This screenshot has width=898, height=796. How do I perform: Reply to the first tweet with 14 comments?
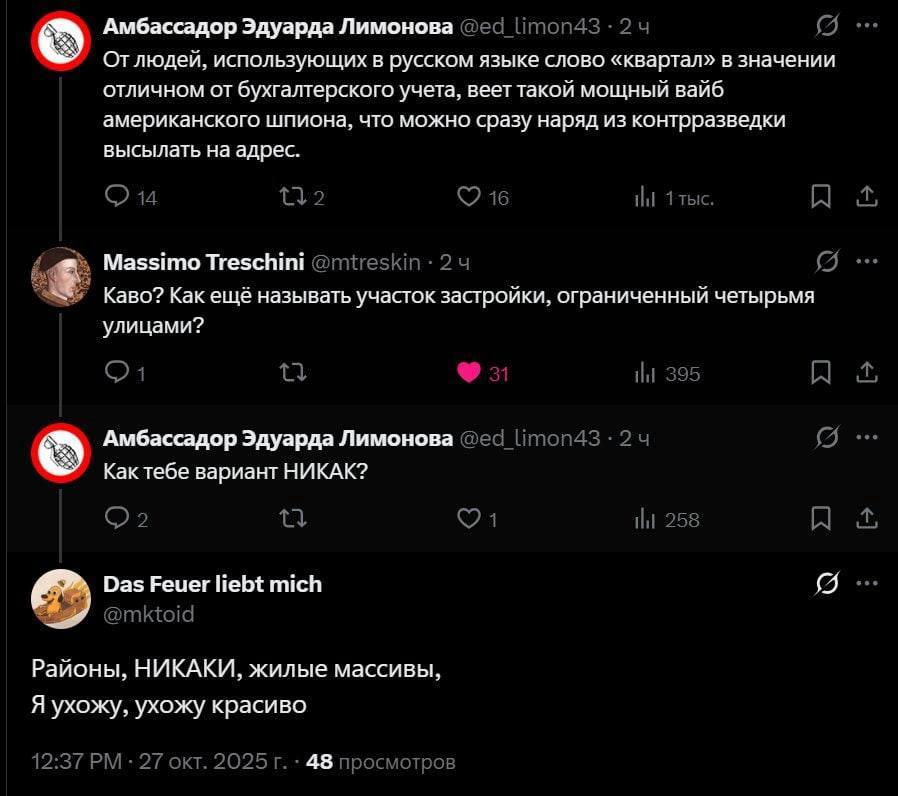pos(118,197)
